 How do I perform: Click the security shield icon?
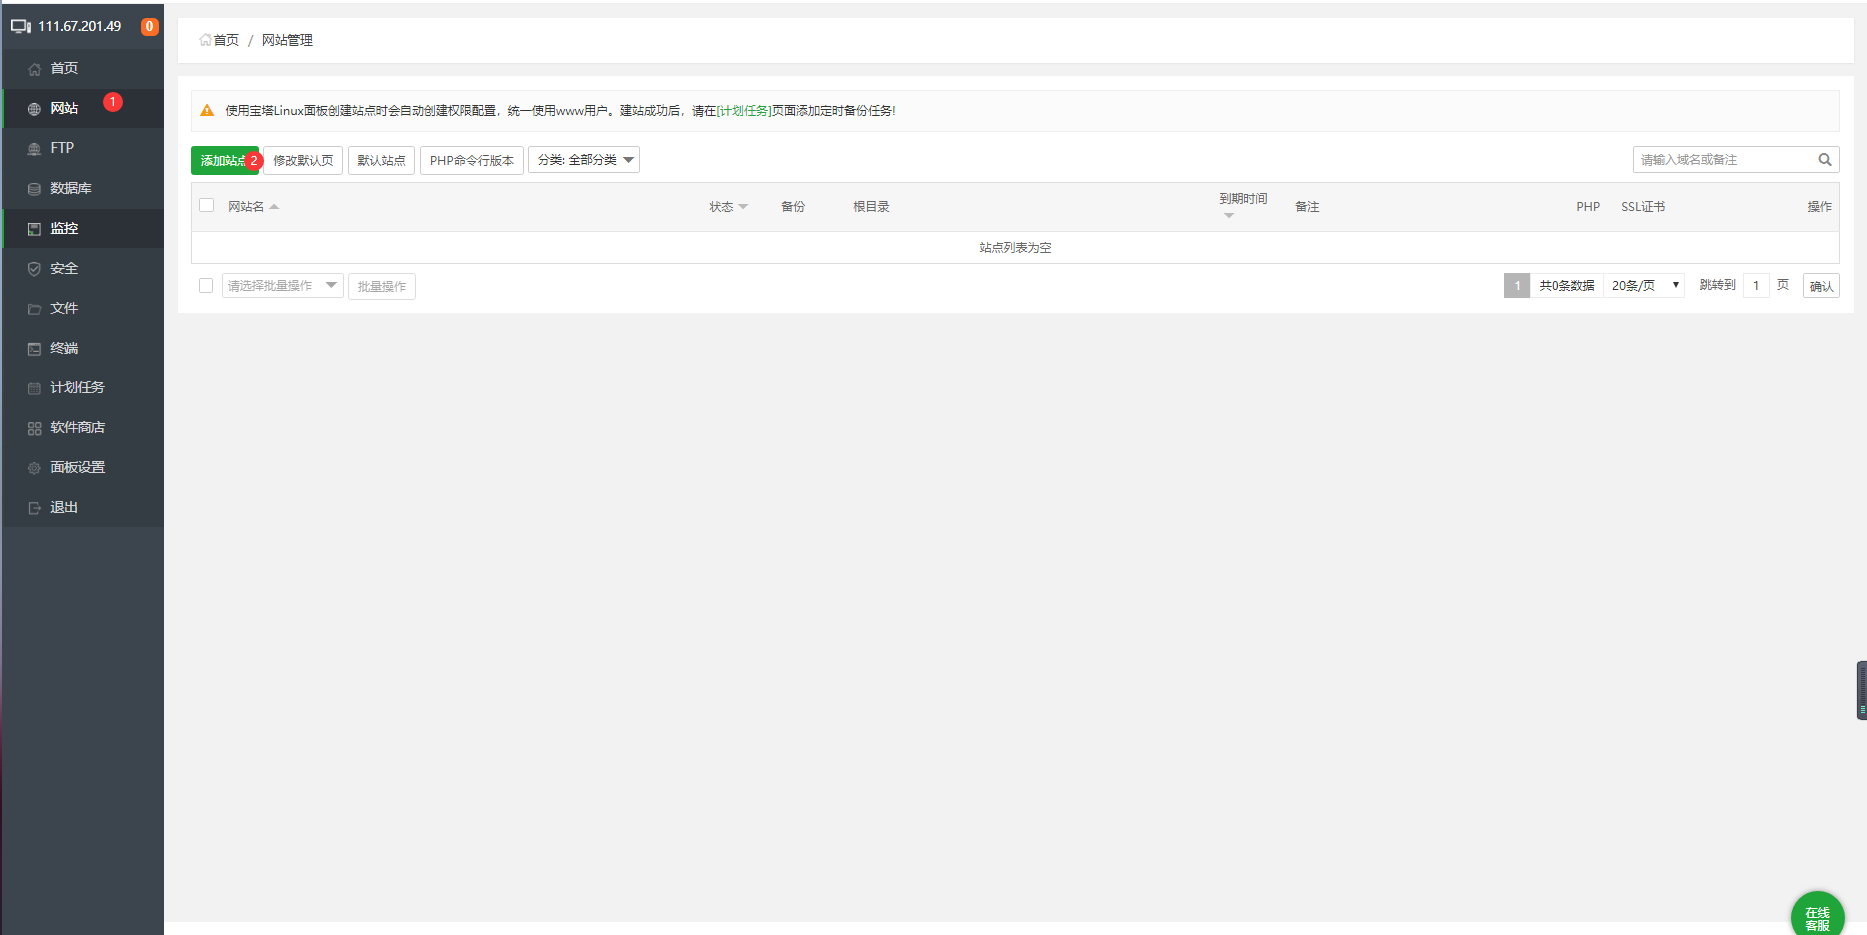tap(34, 269)
